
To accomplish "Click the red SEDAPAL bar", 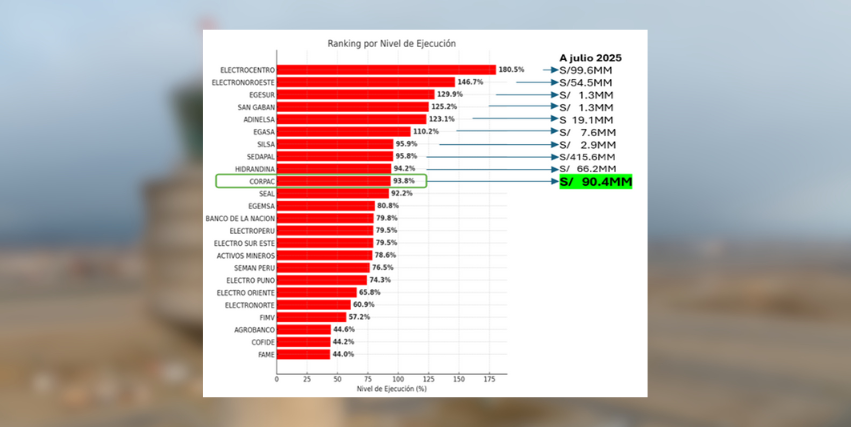I will coord(335,156).
